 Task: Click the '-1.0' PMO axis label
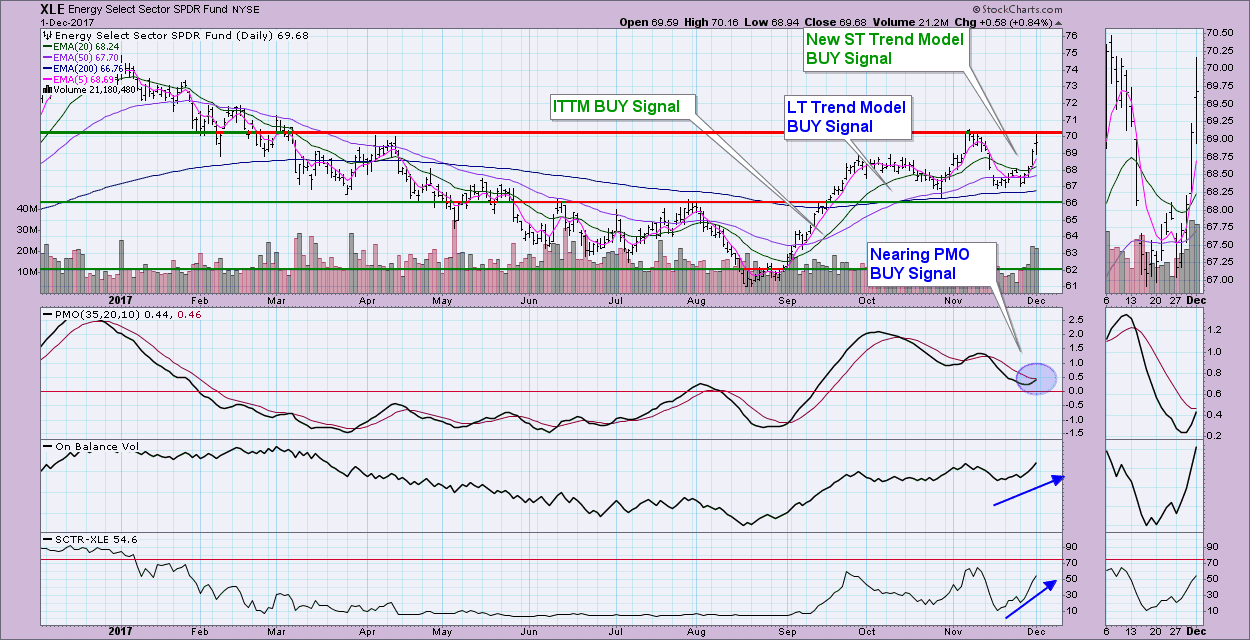[x=1076, y=419]
